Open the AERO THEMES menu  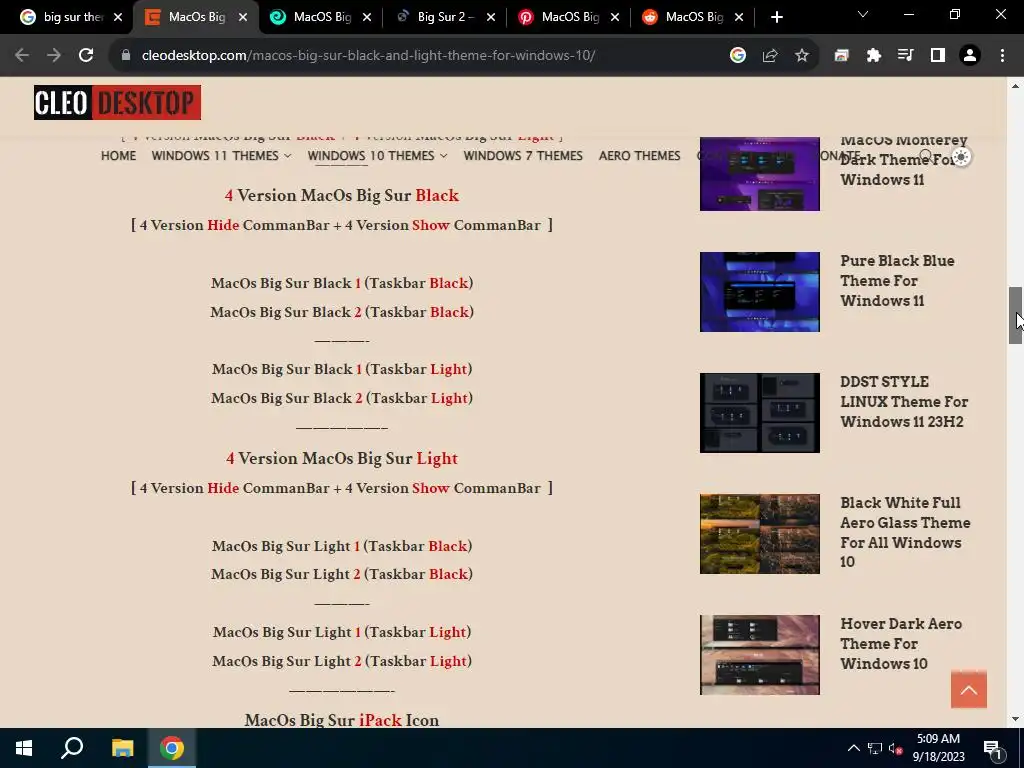click(x=639, y=156)
